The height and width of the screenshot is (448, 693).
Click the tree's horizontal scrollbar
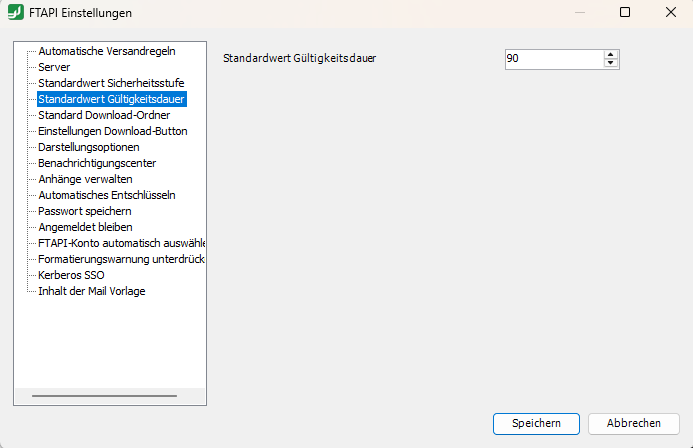pos(104,396)
